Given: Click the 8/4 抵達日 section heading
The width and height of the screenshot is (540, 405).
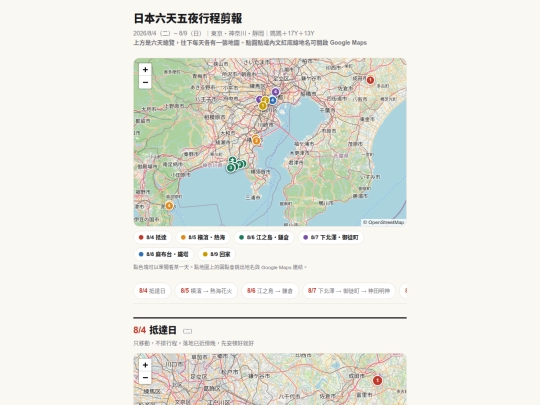Looking at the screenshot, I should 155,330.
